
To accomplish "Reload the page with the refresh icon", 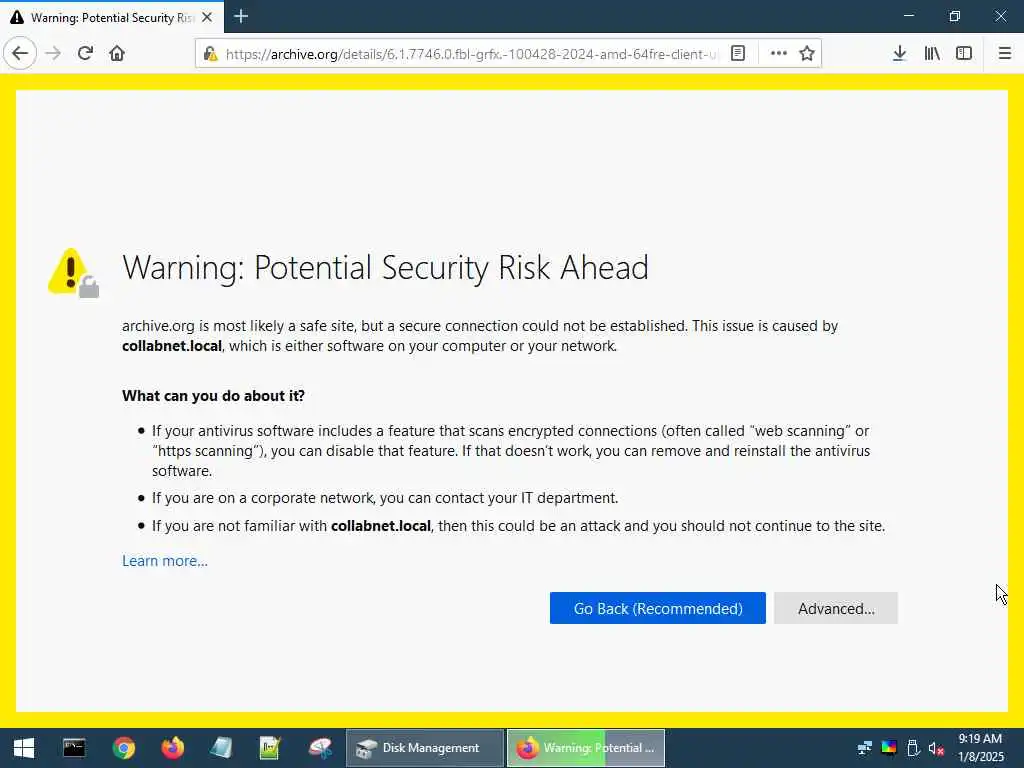I will [x=85, y=54].
